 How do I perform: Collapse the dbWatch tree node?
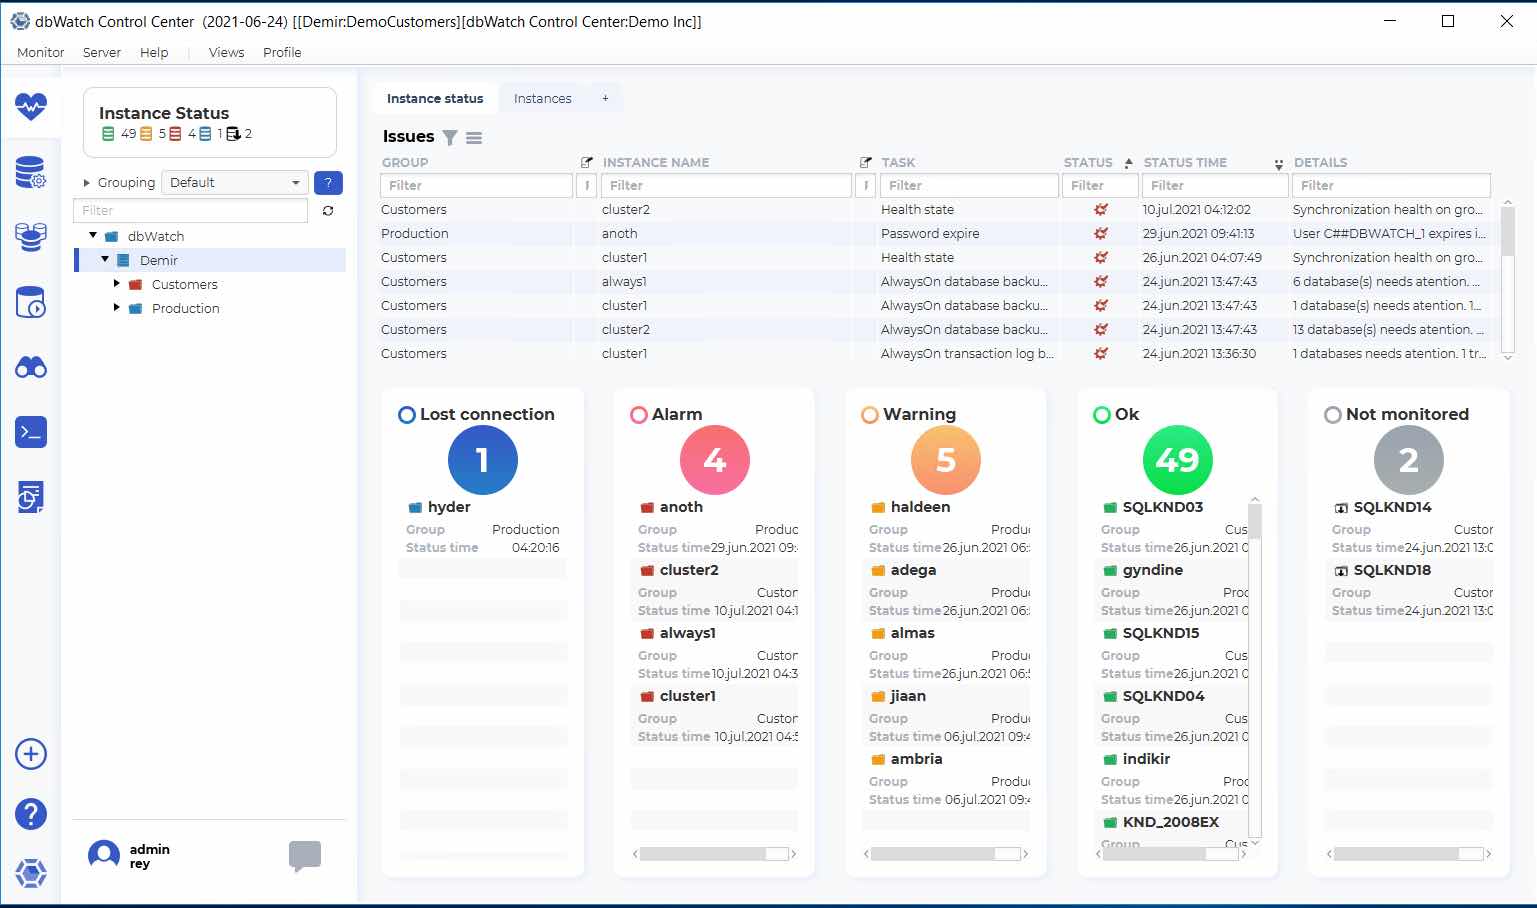click(x=93, y=236)
